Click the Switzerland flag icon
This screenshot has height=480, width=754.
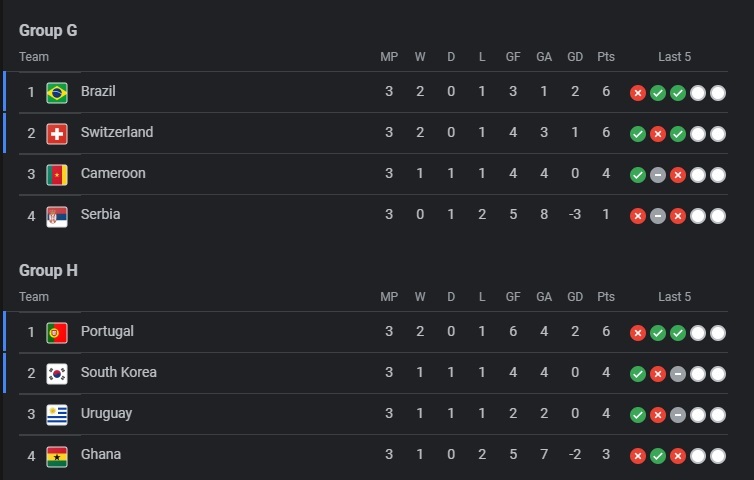click(x=57, y=134)
